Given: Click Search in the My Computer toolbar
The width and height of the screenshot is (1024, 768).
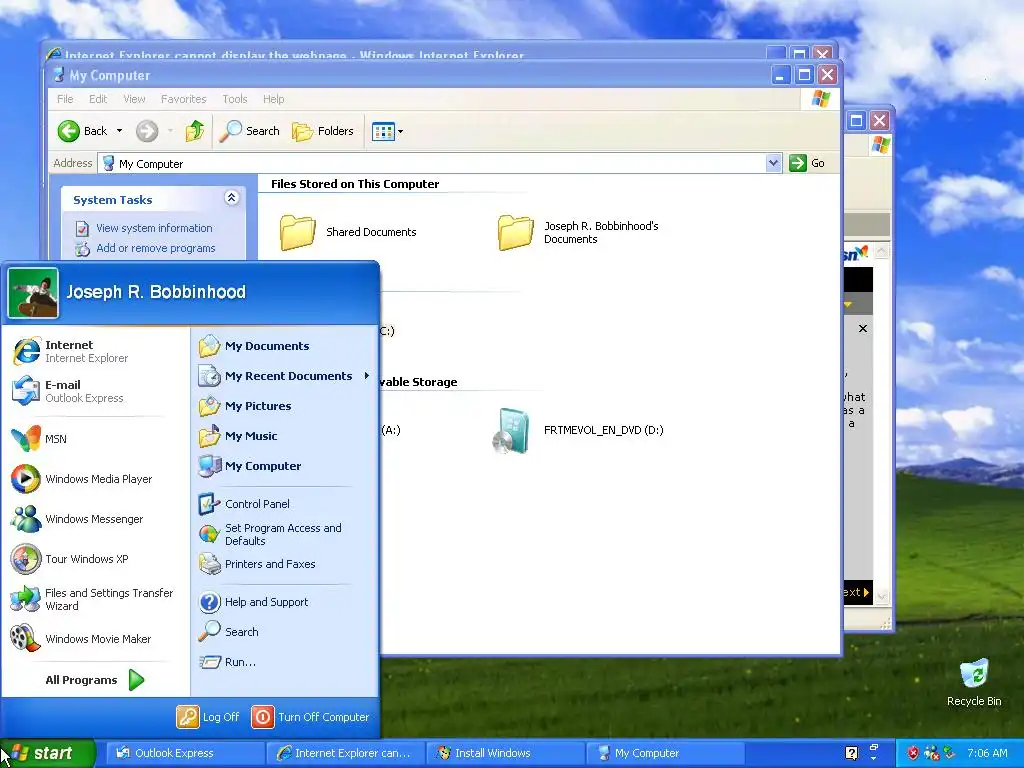Looking at the screenshot, I should coord(249,131).
